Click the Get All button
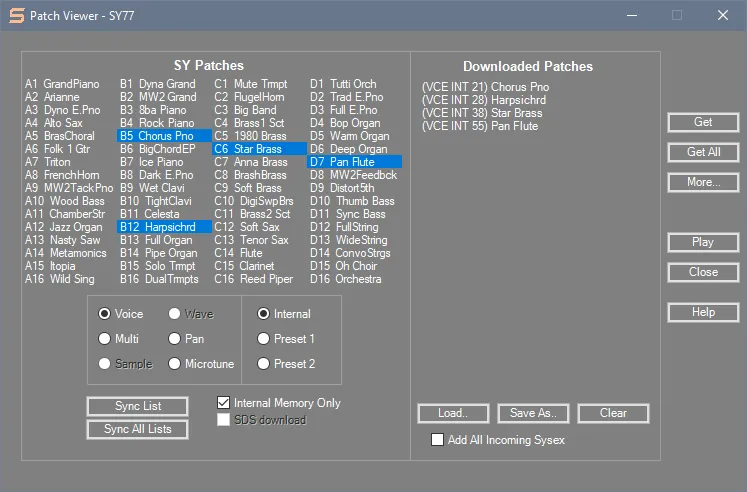The height and width of the screenshot is (492, 747). point(703,152)
